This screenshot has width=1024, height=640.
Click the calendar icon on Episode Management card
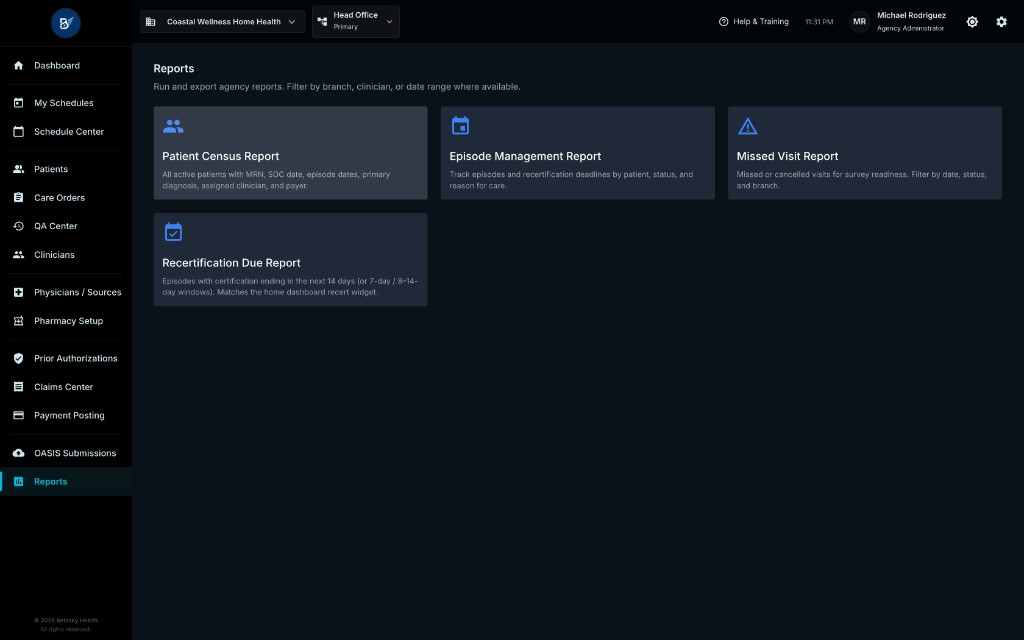460,125
